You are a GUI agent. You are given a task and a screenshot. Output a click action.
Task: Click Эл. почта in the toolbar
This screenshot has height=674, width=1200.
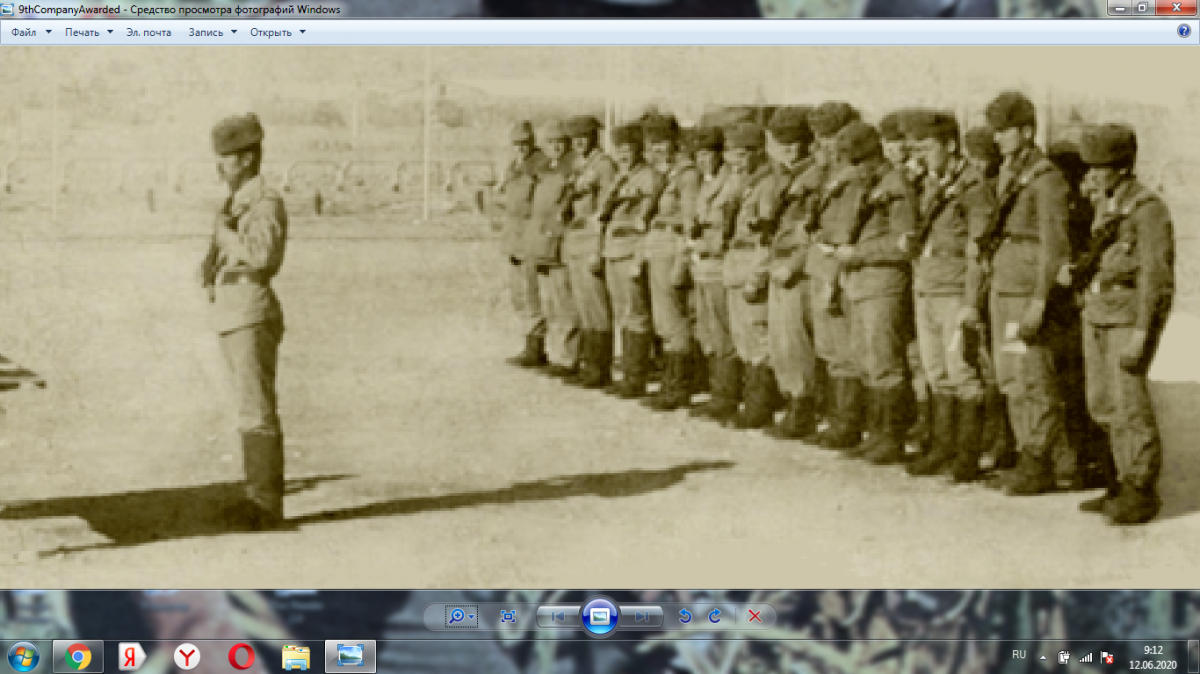click(149, 32)
